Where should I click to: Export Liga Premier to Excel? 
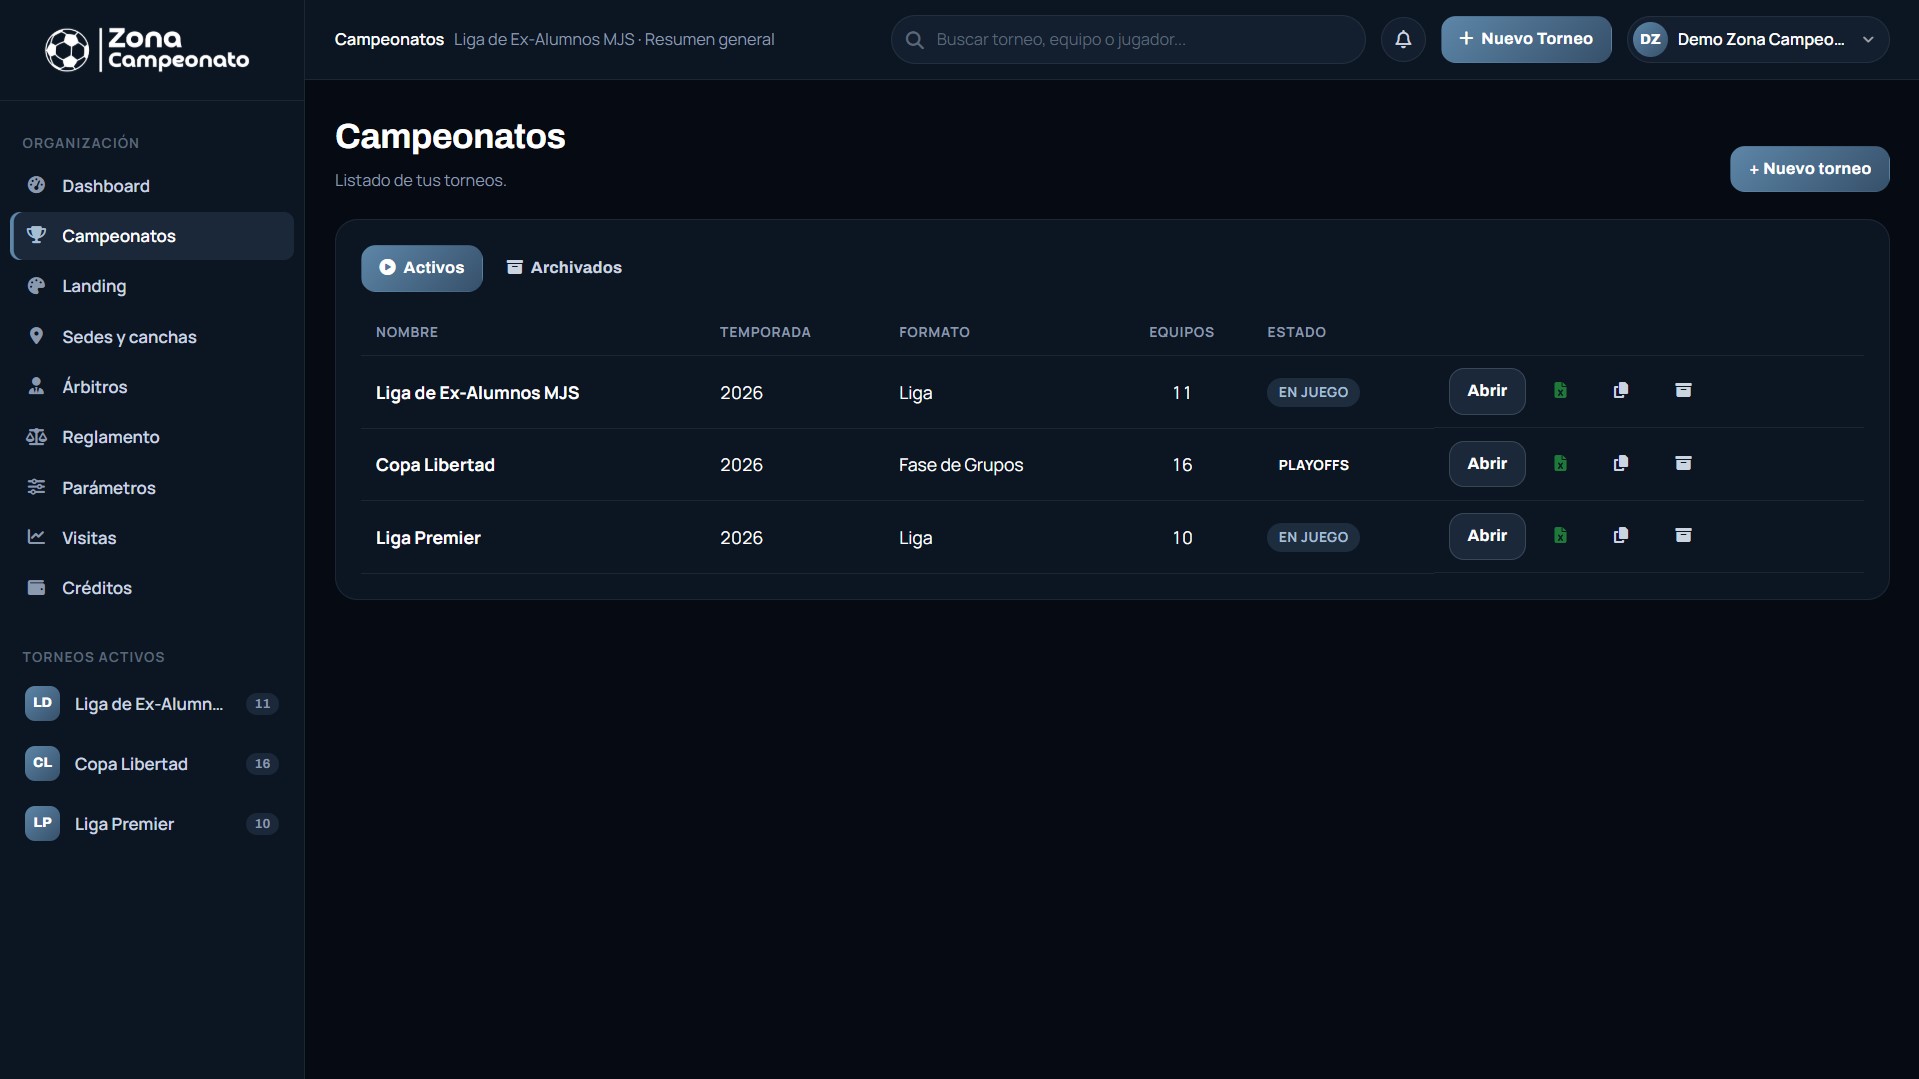point(1560,536)
